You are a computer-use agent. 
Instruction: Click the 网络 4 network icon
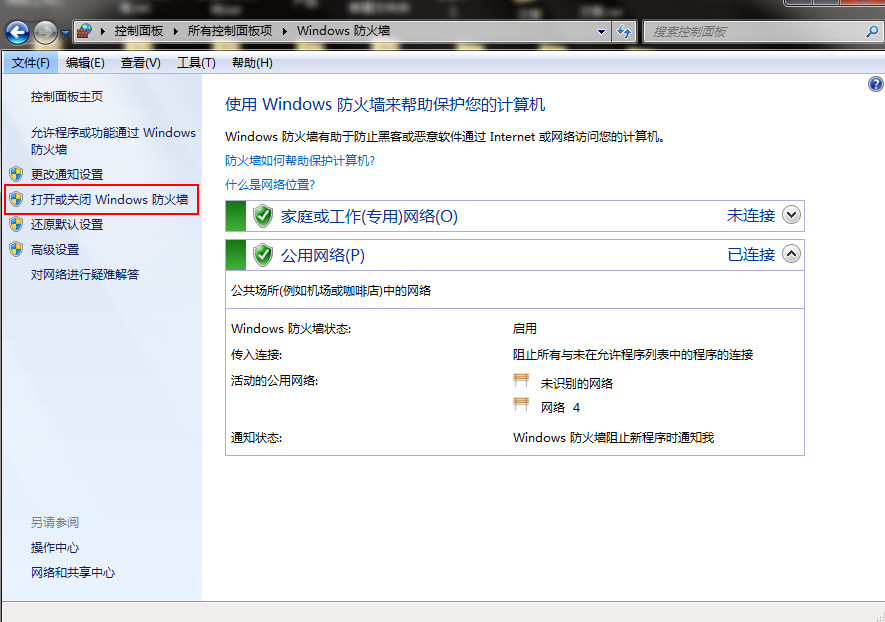point(521,405)
